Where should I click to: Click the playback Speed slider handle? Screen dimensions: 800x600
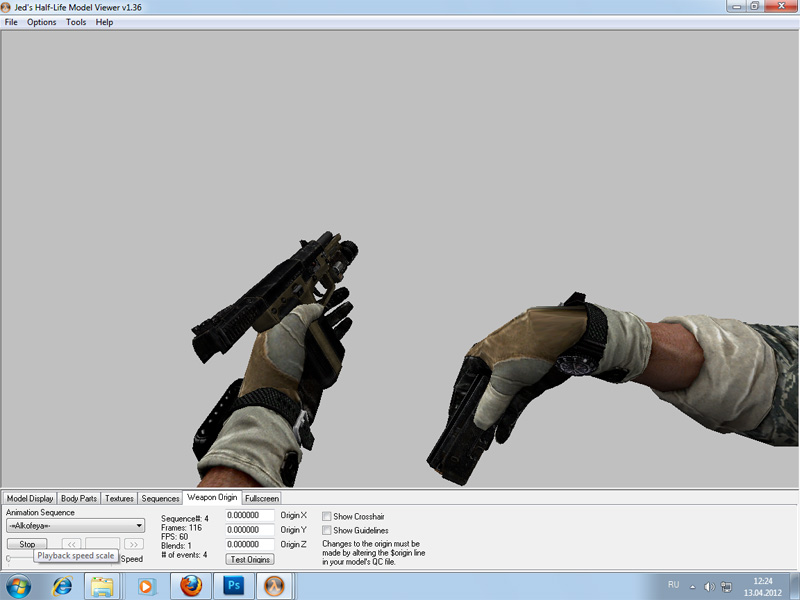click(9, 558)
